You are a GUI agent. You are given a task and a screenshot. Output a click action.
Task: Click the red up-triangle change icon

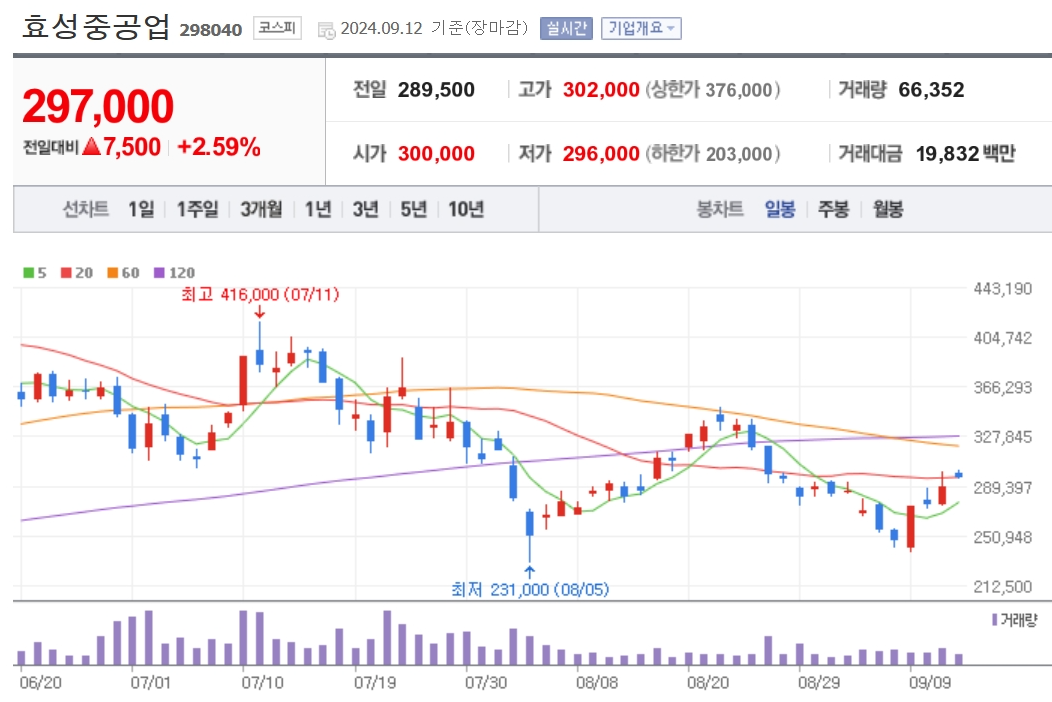click(x=91, y=146)
